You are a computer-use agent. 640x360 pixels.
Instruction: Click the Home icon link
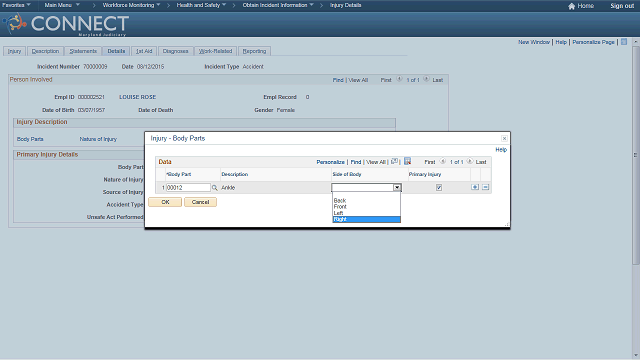pos(581,6)
